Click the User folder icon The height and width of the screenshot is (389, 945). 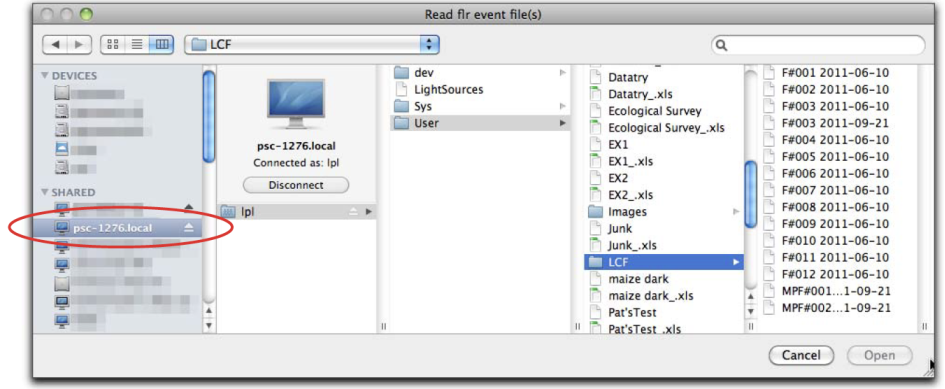point(401,123)
